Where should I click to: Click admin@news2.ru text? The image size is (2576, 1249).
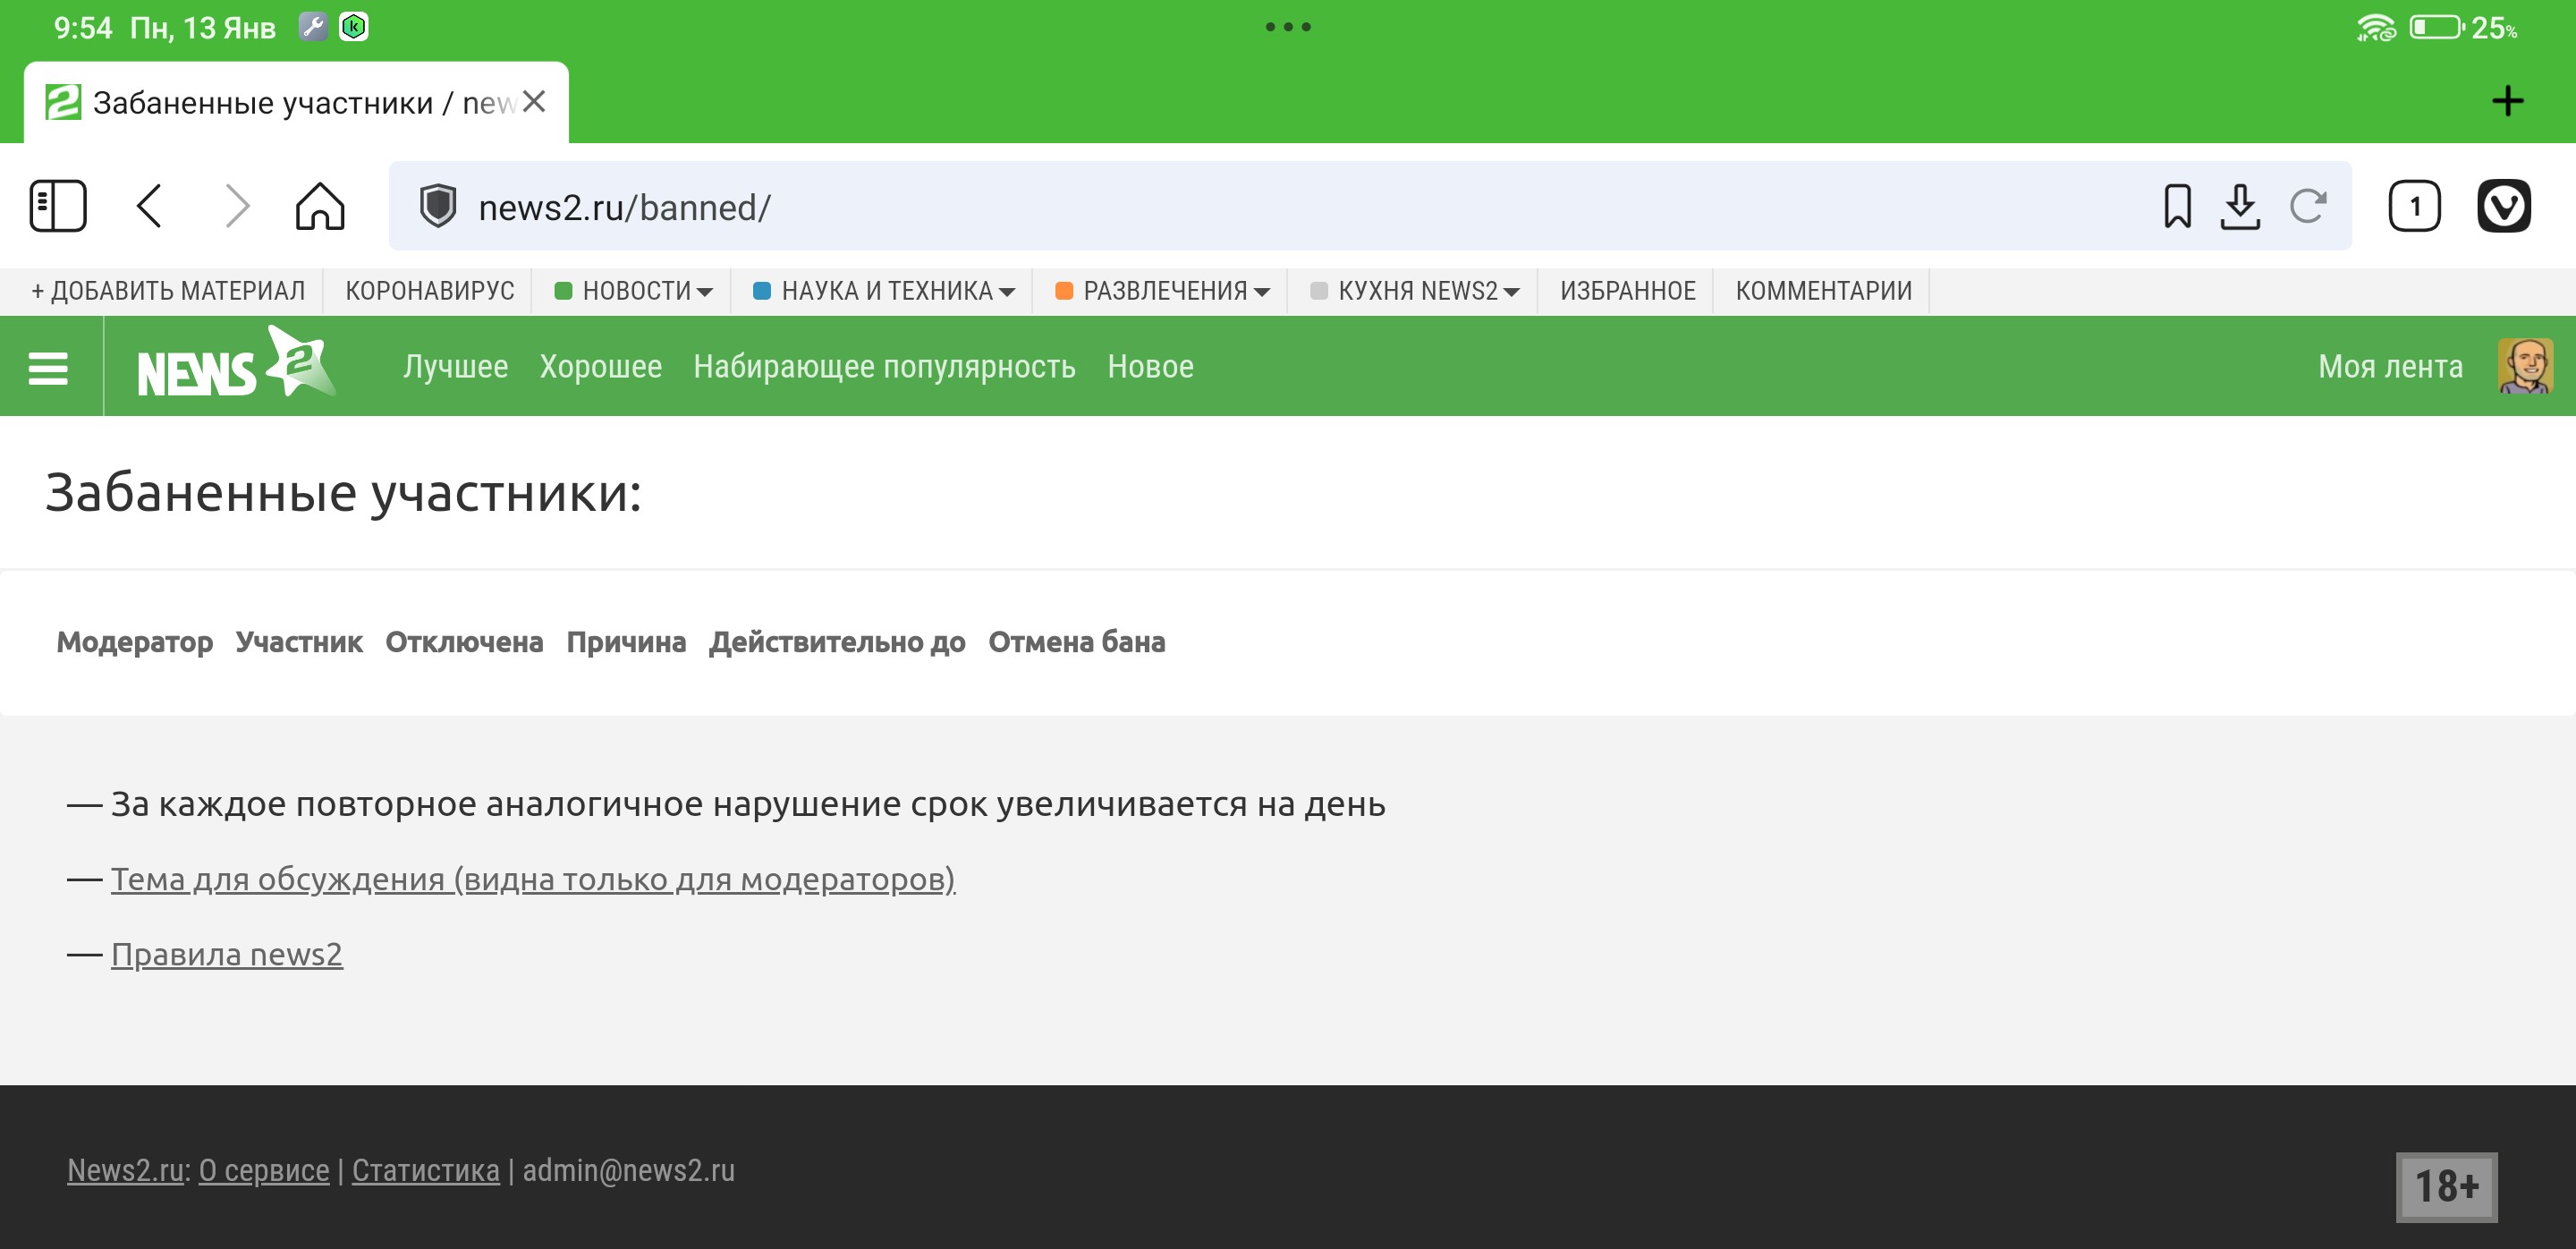click(x=629, y=1170)
